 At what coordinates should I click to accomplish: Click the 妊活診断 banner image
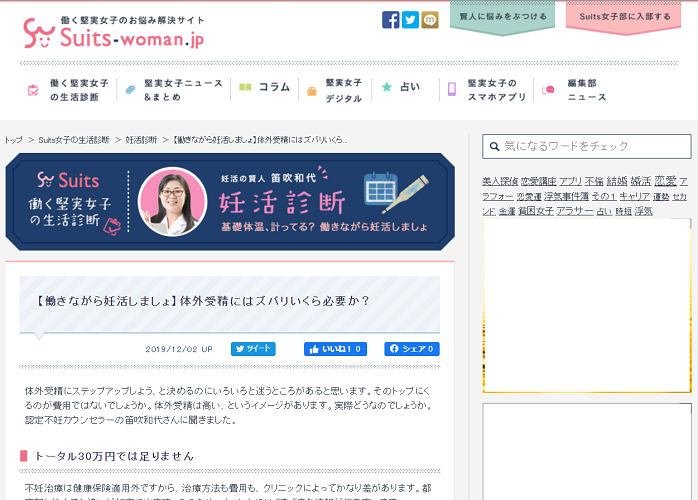pyautogui.click(x=230, y=202)
